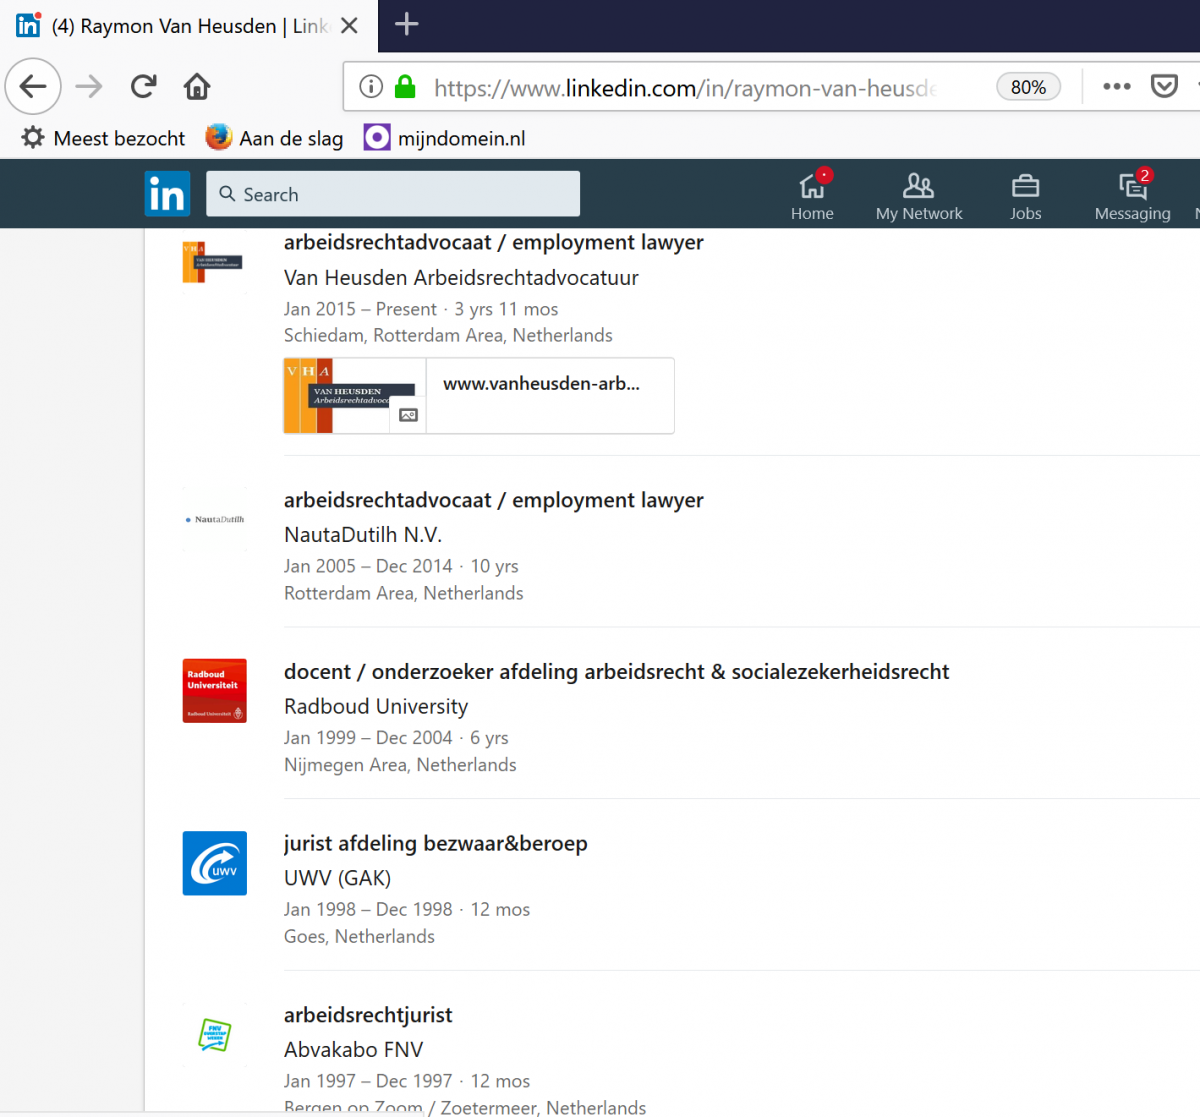Open Messaging with 2 unread messages
Viewport: 1200px width, 1117px height.
tap(1131, 195)
